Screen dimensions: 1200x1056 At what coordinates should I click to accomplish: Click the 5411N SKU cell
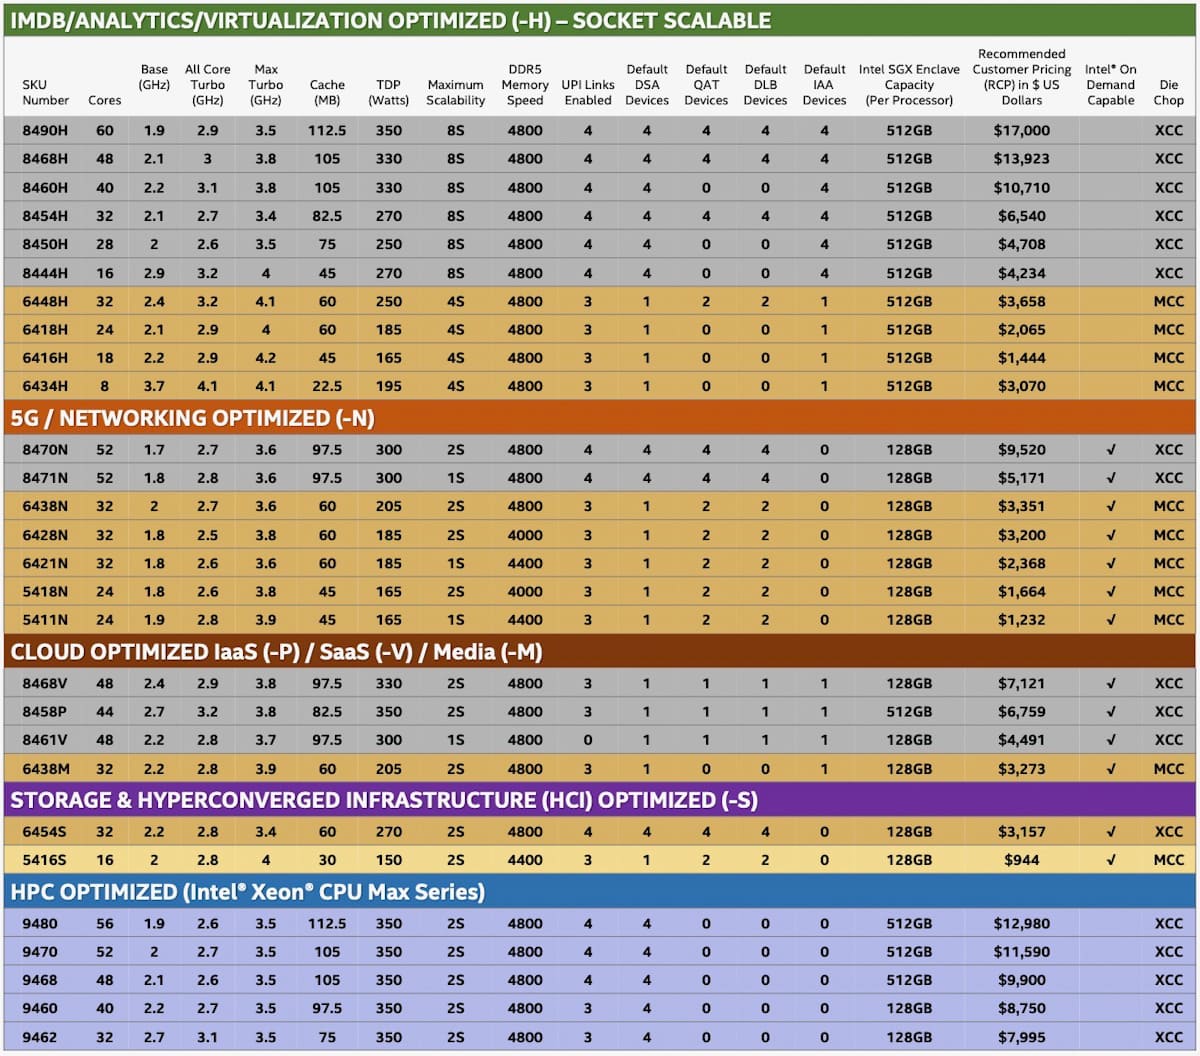click(45, 620)
